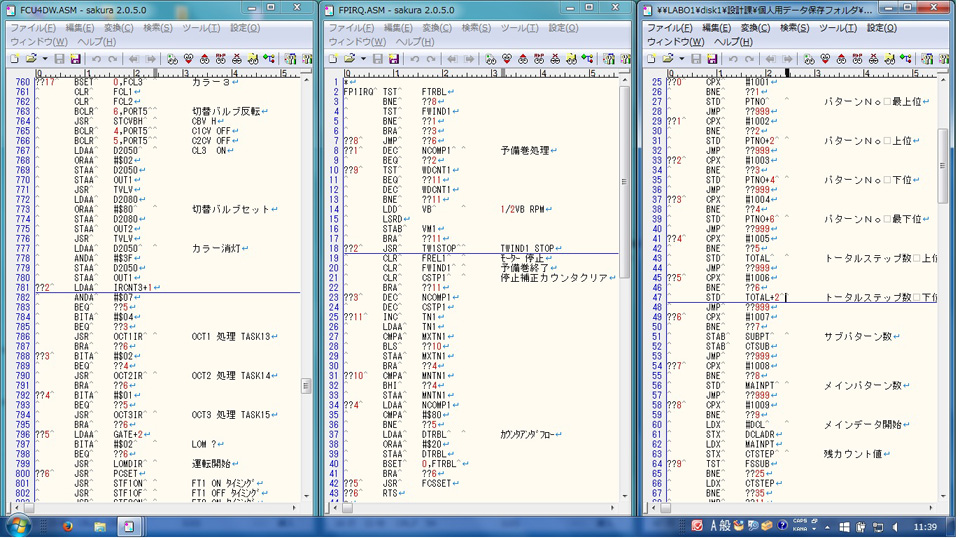This screenshot has width=960, height=540.
Task: Open ウィンドウ(W) menu in FCU4DW.ASM window
Action: [39, 42]
